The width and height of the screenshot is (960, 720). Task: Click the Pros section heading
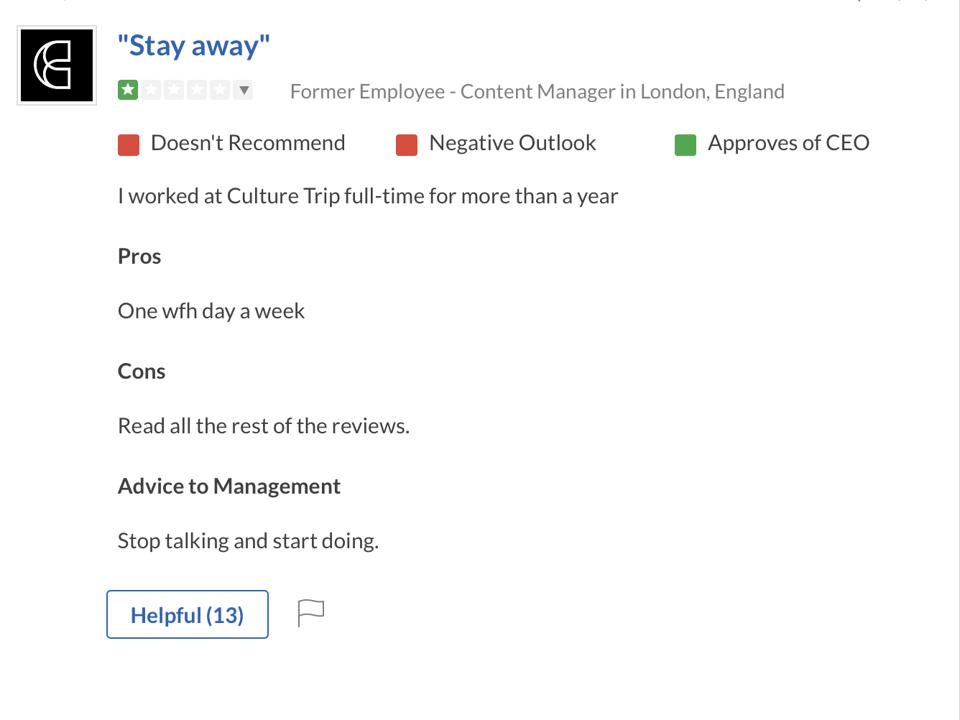[x=139, y=256]
